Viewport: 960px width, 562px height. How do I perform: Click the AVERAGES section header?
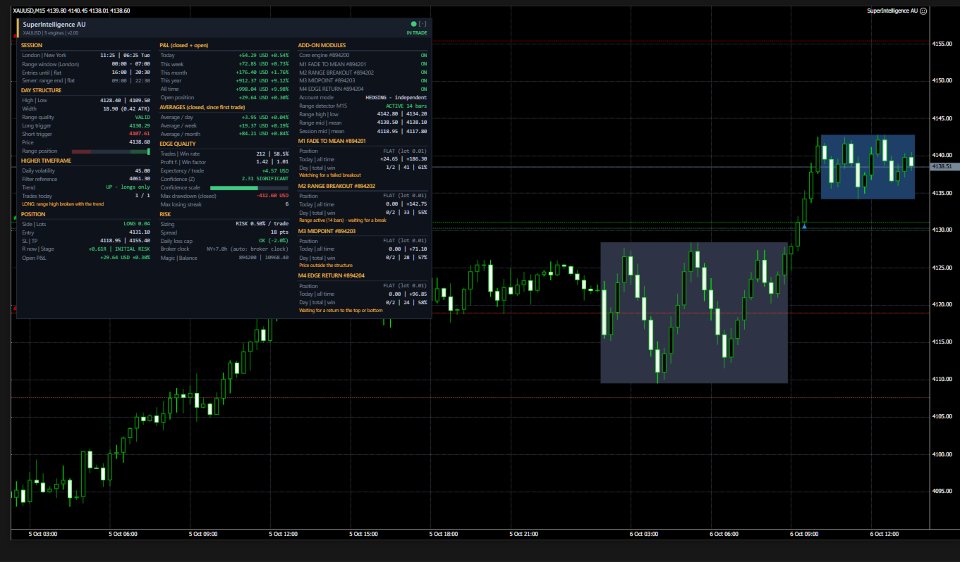coord(202,107)
